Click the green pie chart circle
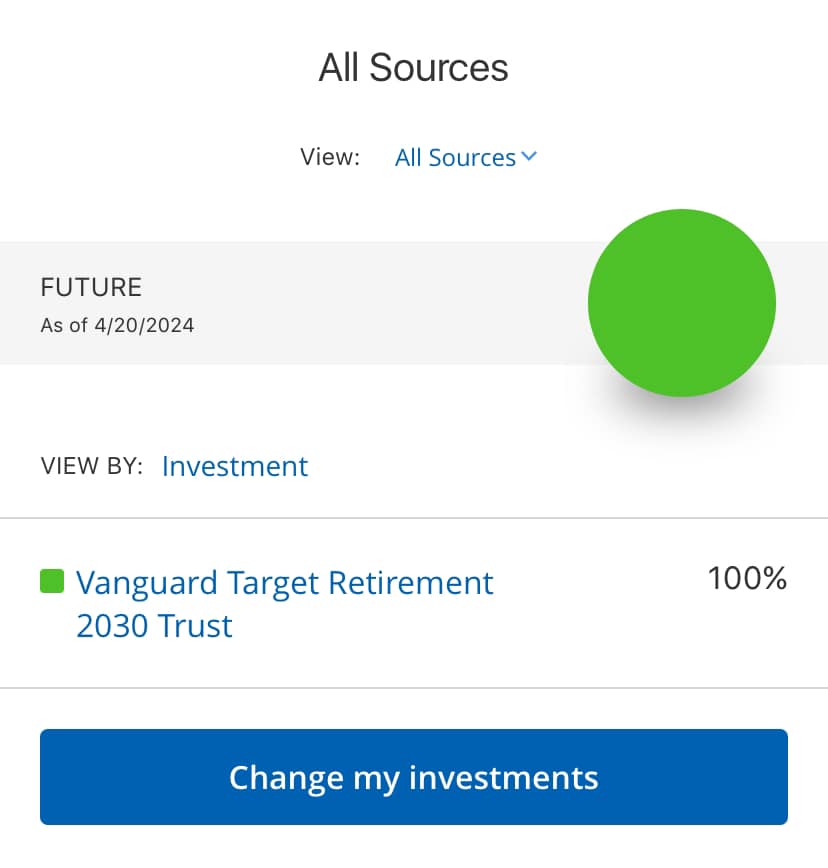This screenshot has height=868, width=828. pyautogui.click(x=682, y=303)
